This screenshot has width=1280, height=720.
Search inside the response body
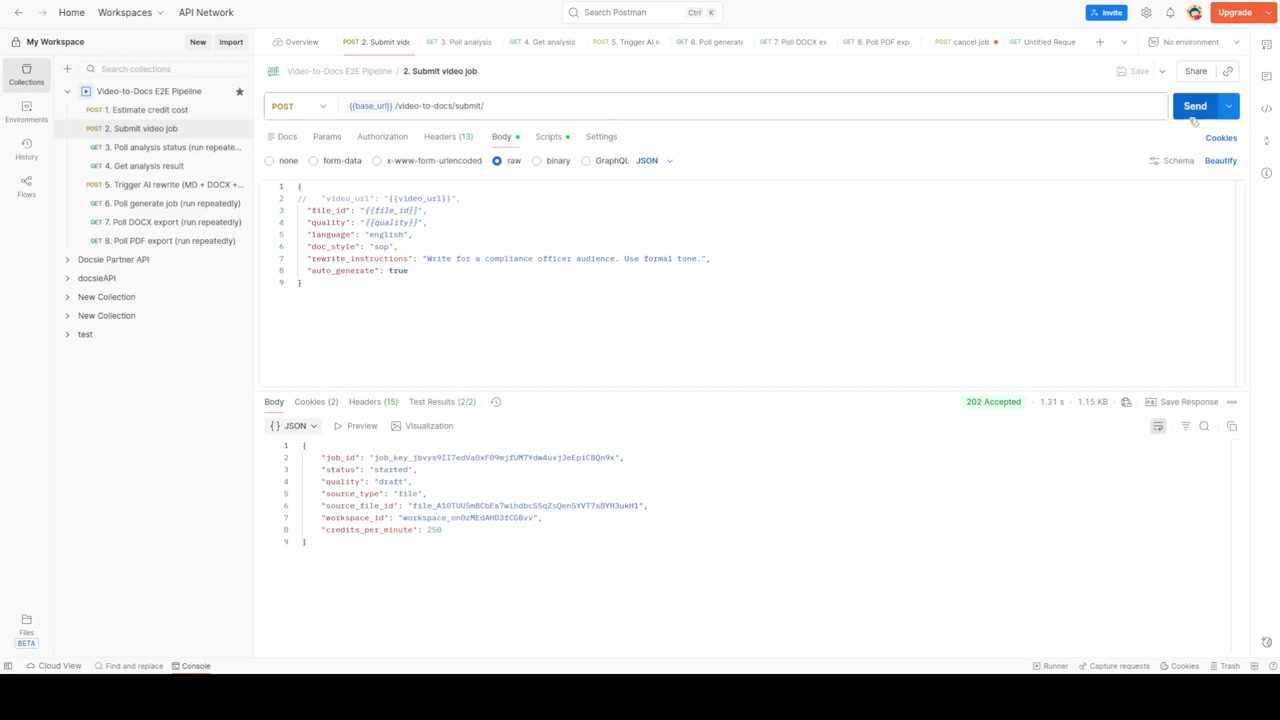[x=1204, y=425]
